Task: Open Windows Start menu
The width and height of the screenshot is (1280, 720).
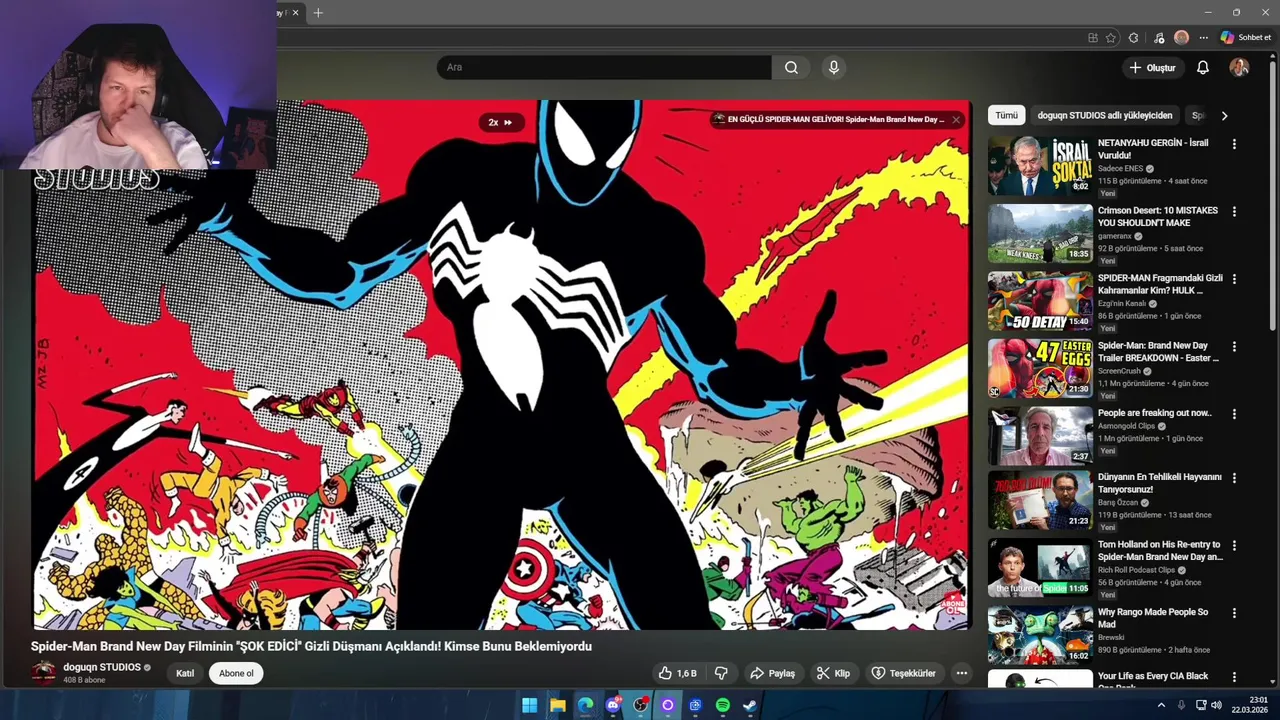Action: [529, 705]
